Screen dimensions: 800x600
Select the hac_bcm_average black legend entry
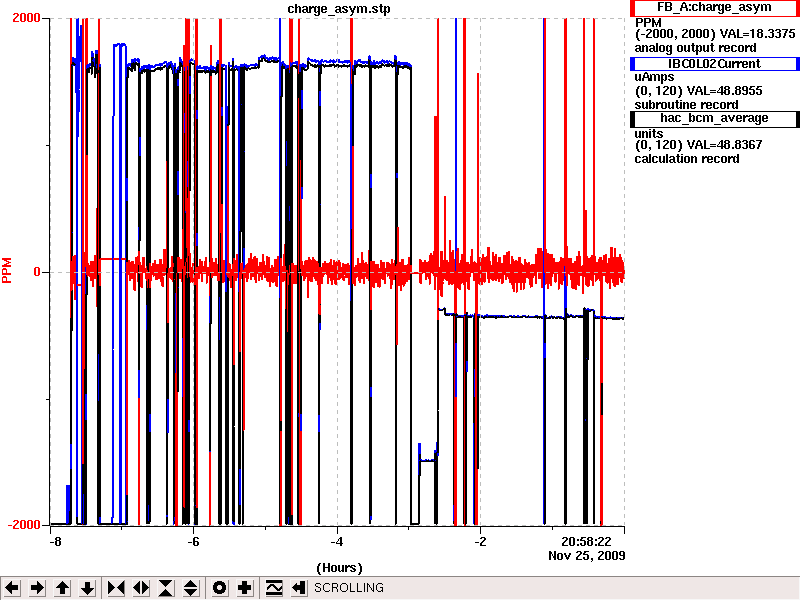714,118
